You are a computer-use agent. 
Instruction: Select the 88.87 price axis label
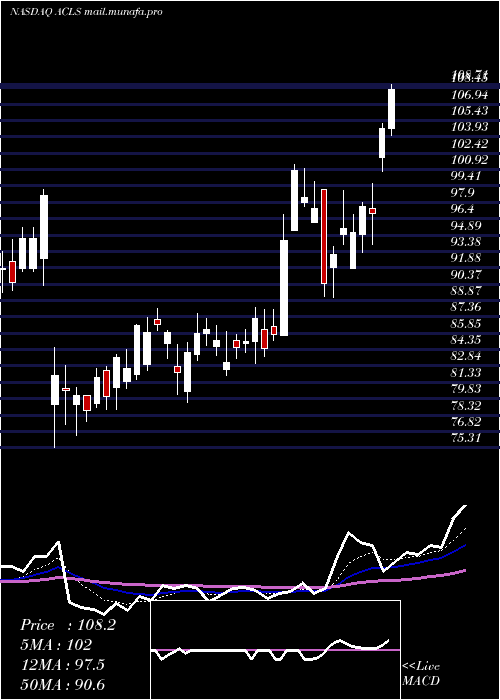tap(466, 291)
